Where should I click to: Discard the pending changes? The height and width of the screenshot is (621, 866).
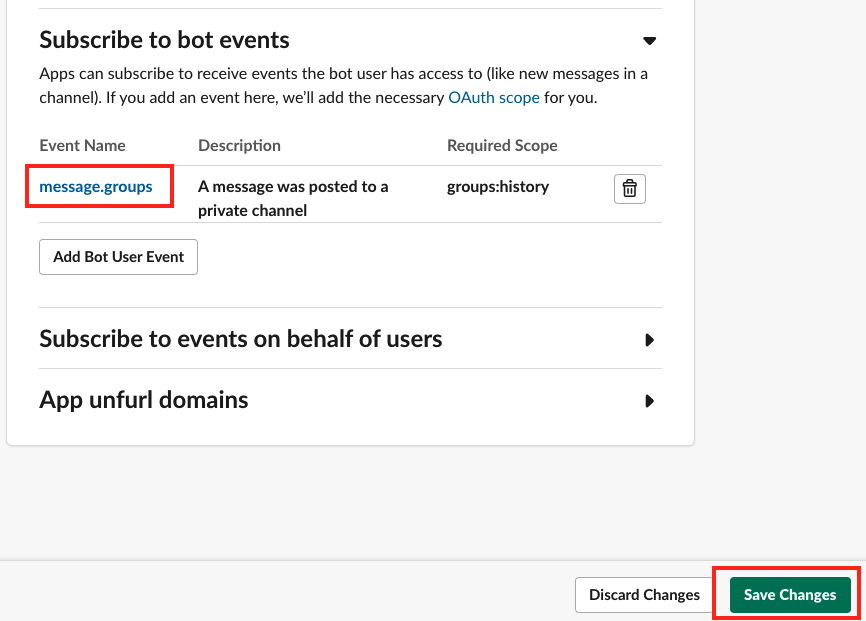[x=644, y=595]
